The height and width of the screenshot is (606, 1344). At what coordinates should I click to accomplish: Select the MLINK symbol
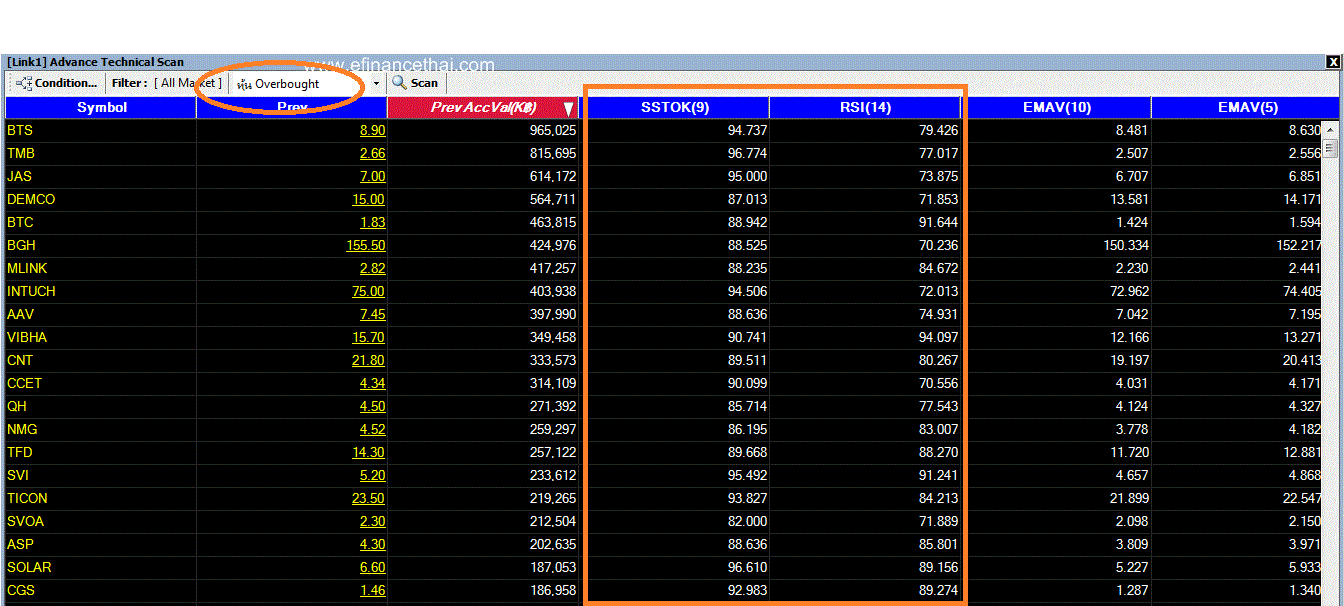pyautogui.click(x=27, y=268)
